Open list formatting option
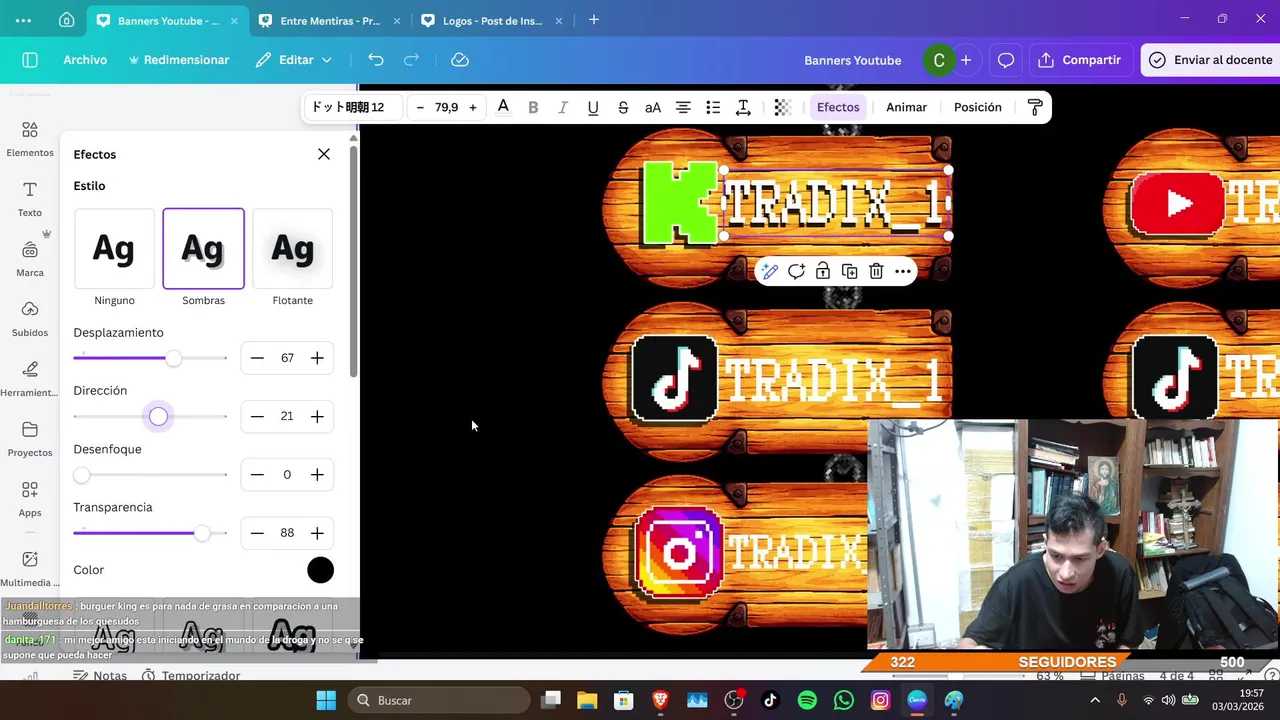1280x720 pixels. click(713, 107)
